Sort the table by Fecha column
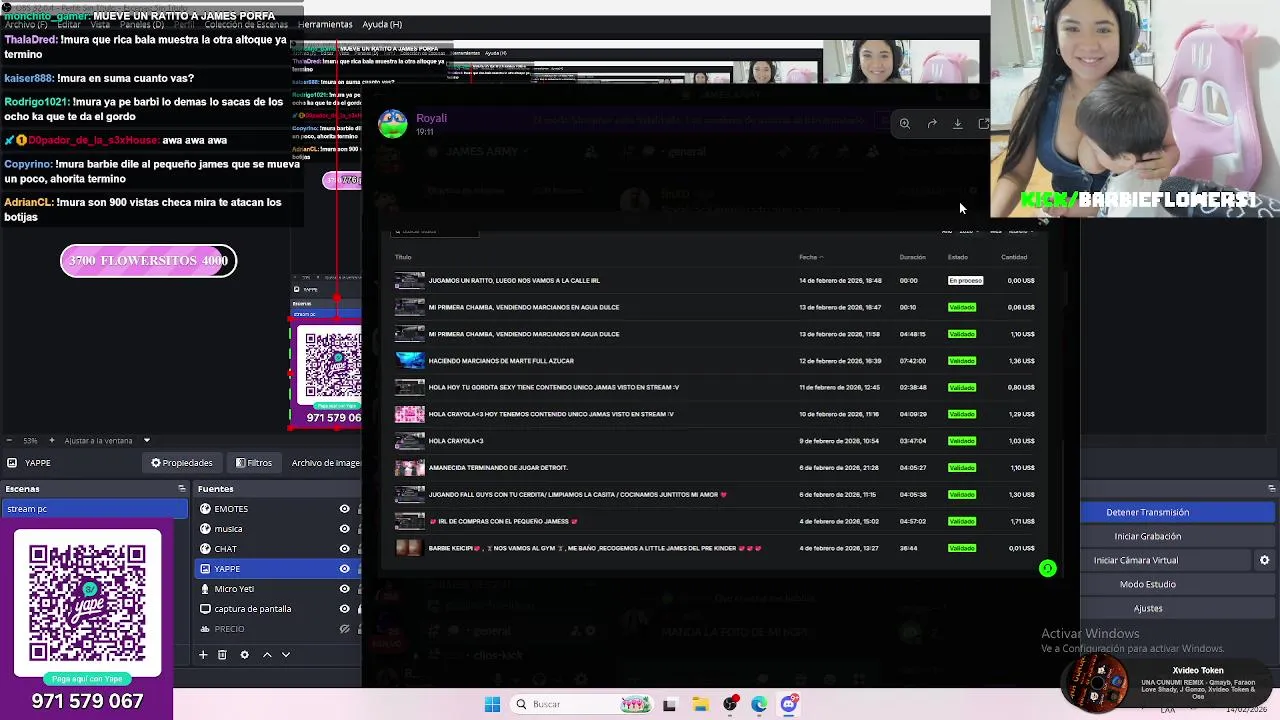This screenshot has width=1280, height=720. tap(810, 257)
